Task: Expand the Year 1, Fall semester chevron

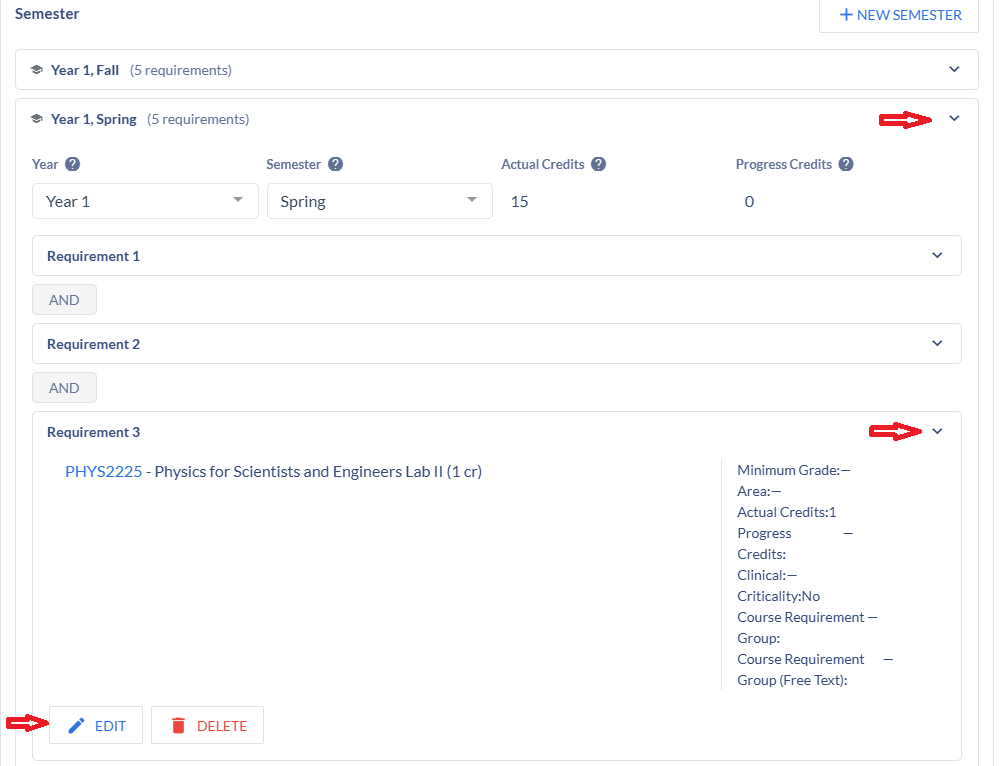Action: click(954, 70)
